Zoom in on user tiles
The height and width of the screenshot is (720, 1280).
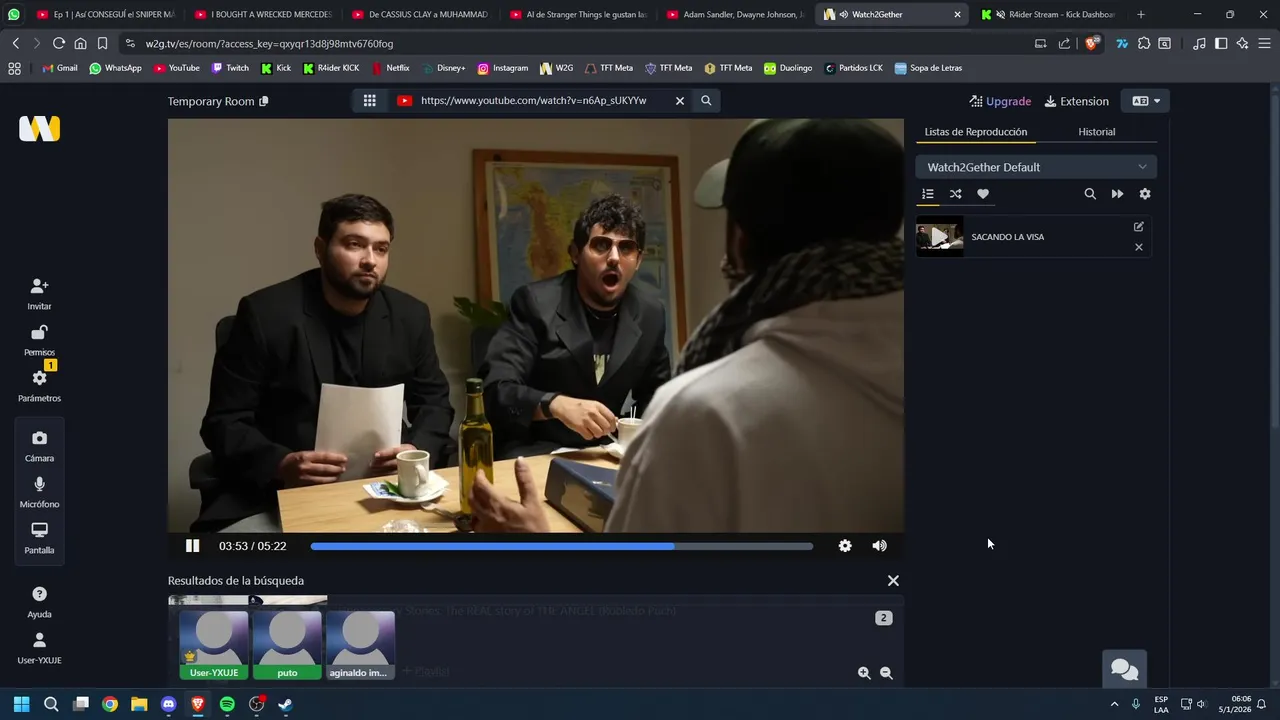[864, 674]
